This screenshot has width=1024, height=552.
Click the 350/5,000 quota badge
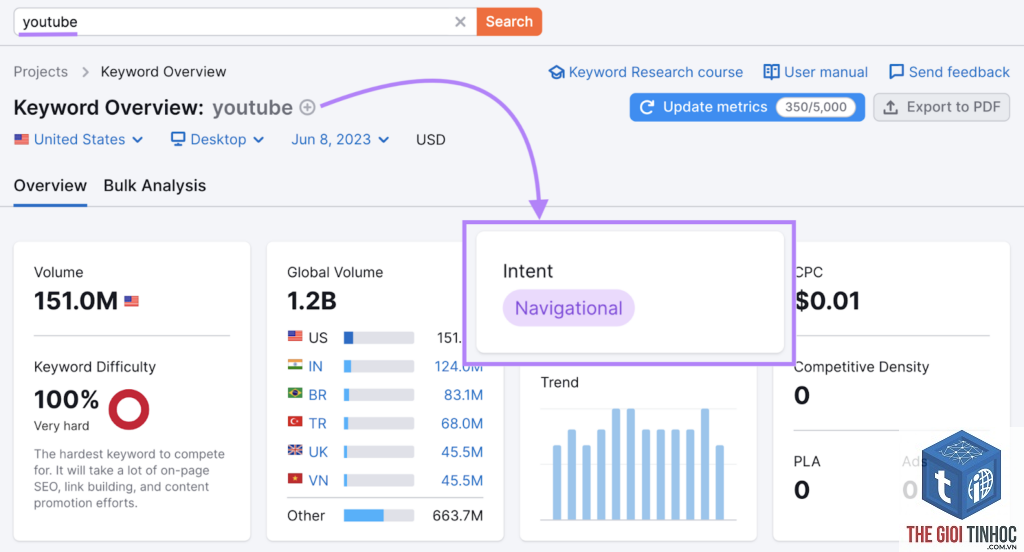tap(816, 107)
